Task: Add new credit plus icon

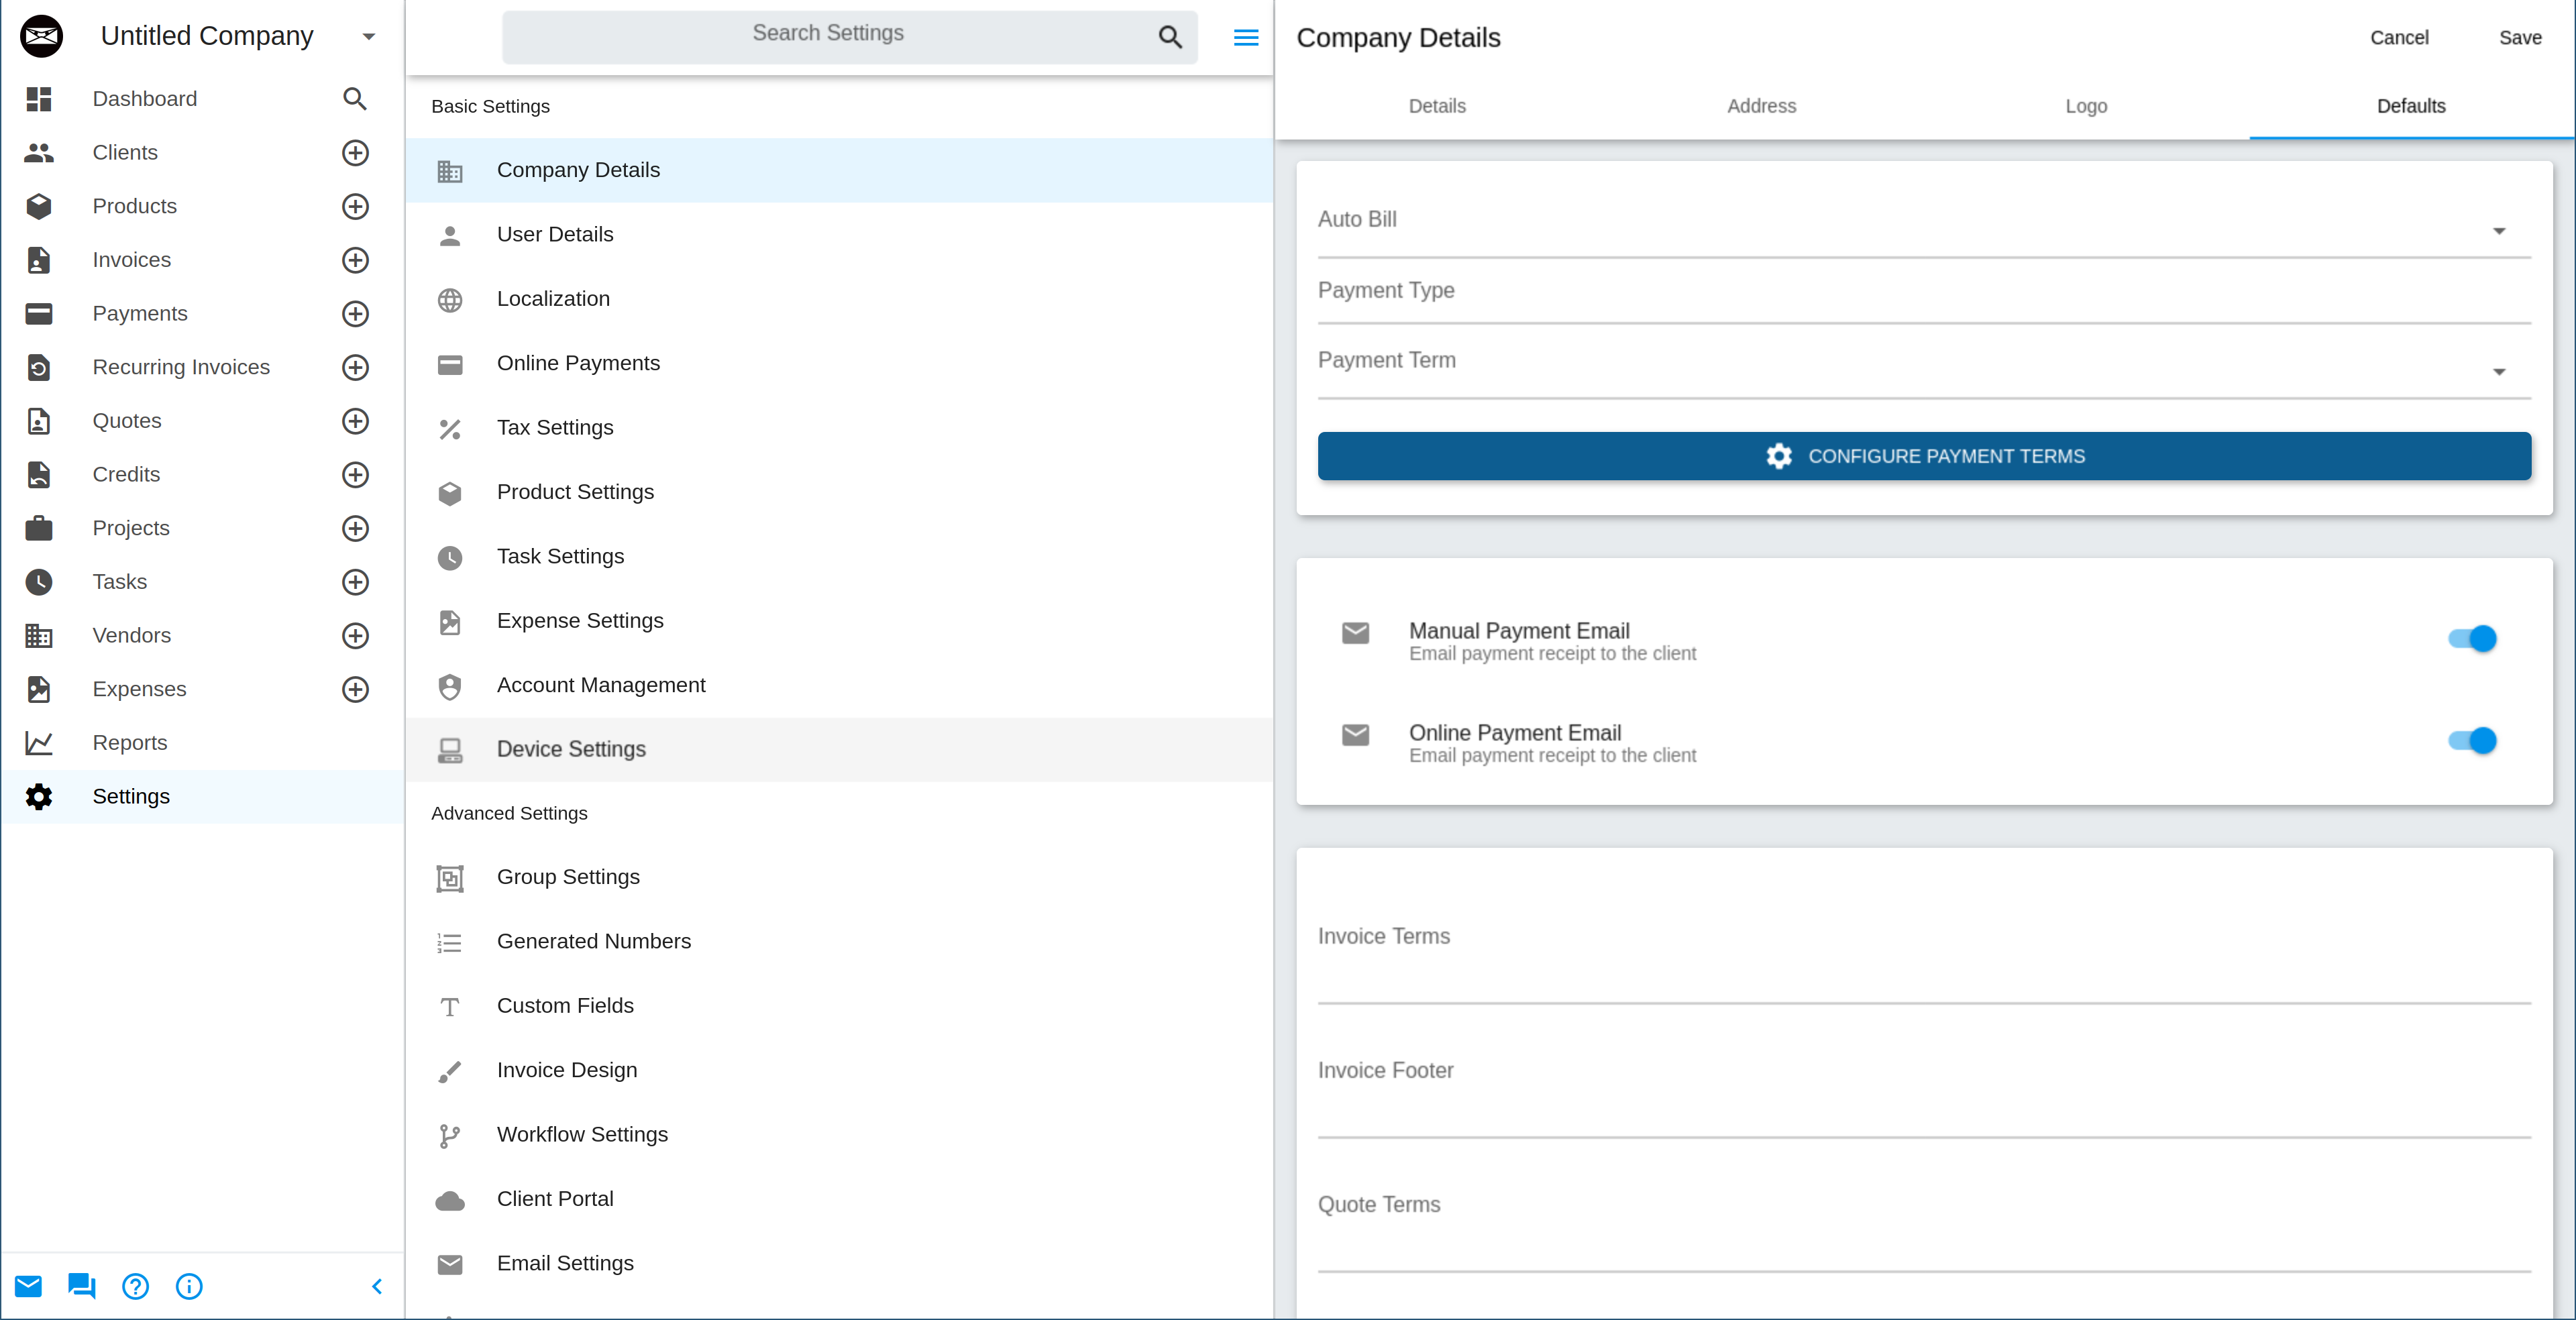Action: point(355,475)
